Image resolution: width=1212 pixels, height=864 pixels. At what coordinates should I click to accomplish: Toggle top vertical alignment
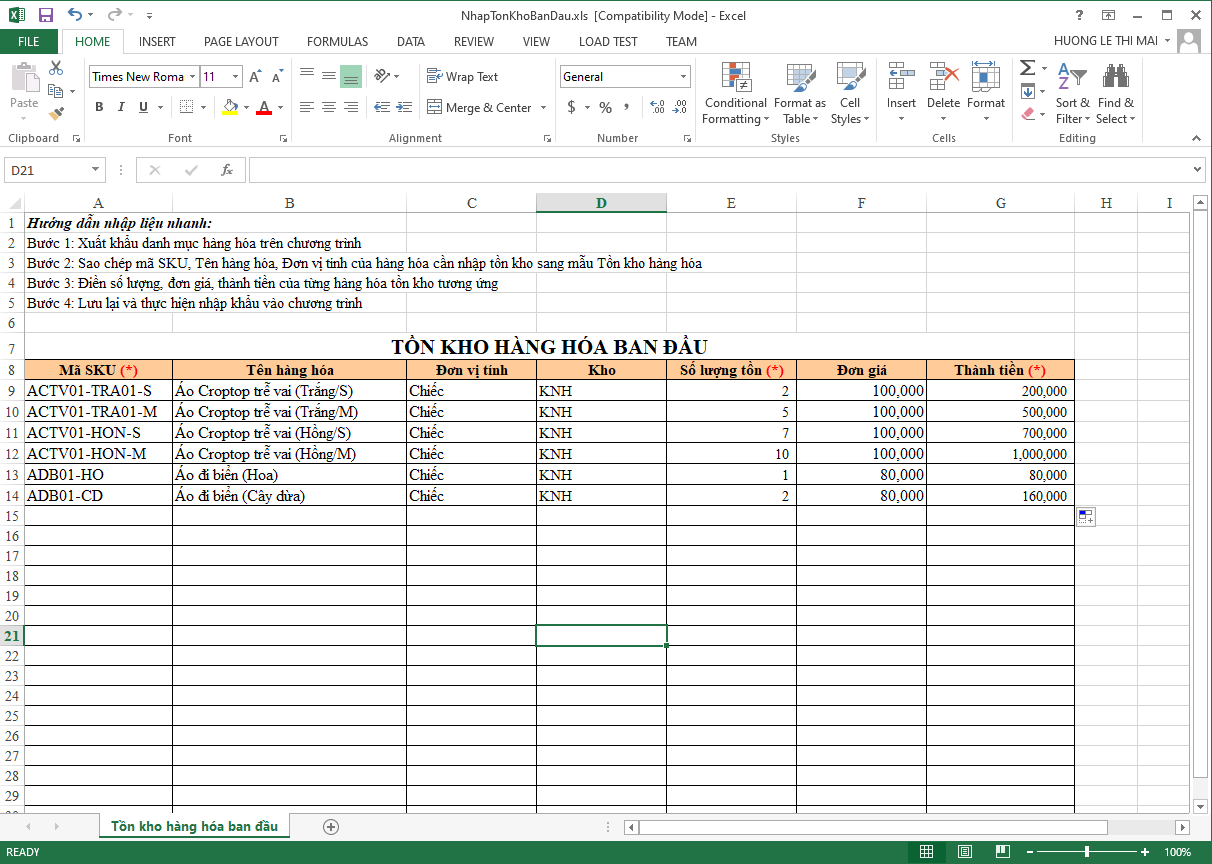(x=307, y=76)
